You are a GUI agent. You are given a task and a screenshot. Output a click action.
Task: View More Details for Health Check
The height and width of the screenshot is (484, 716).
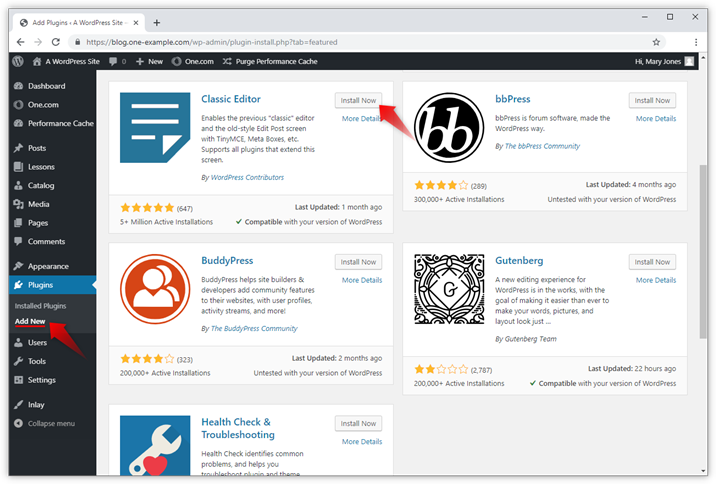point(362,442)
